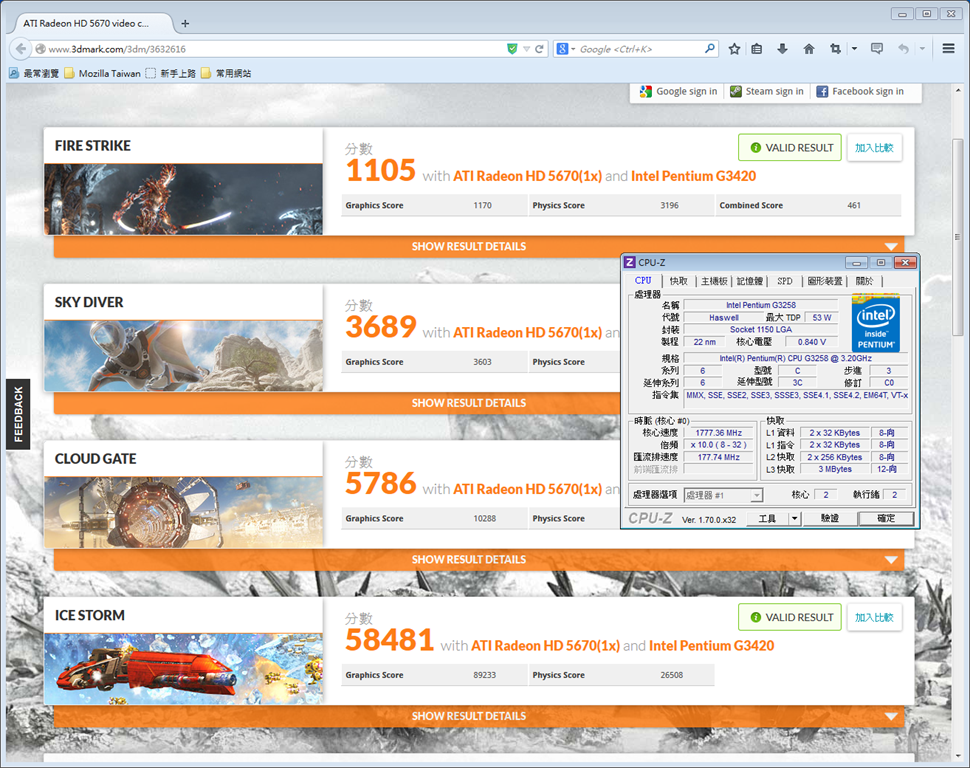
Task: Click the reload page icon
Action: (539, 49)
